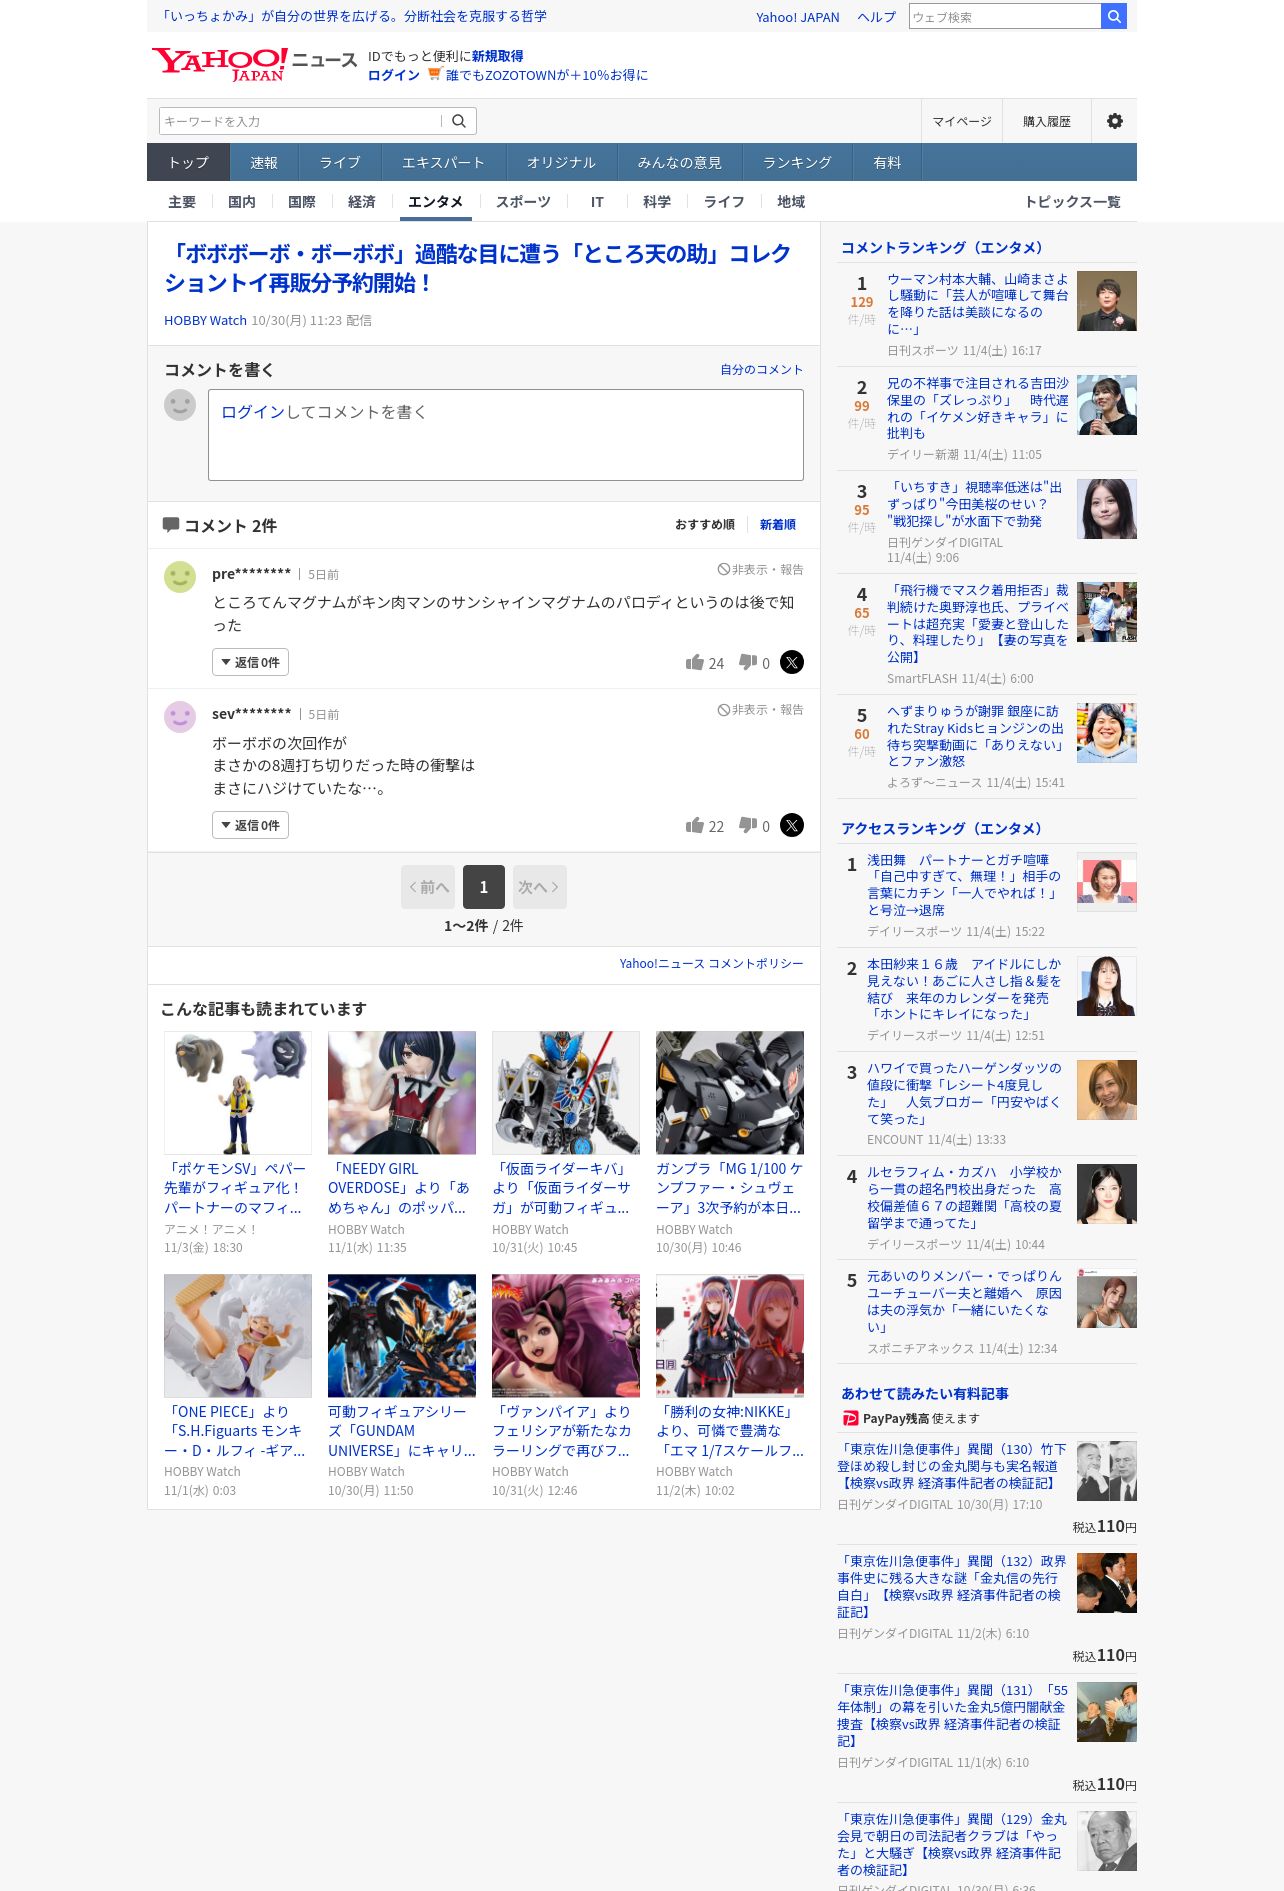Expand 返信0件 under sev******** comment

(x=250, y=825)
